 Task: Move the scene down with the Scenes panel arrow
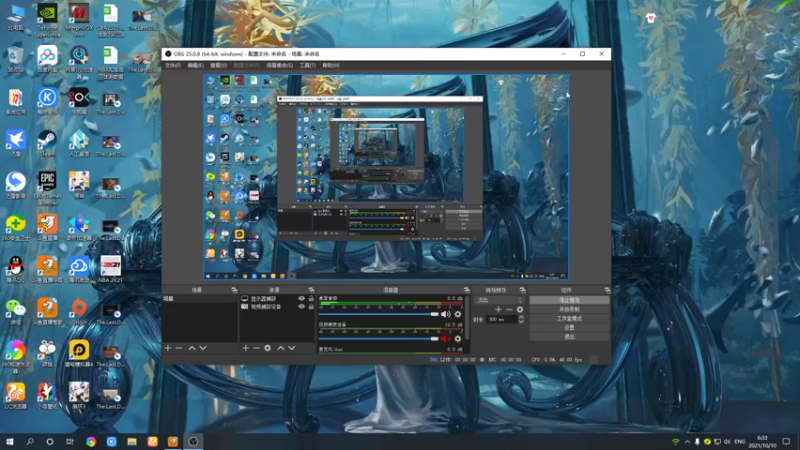click(x=203, y=348)
